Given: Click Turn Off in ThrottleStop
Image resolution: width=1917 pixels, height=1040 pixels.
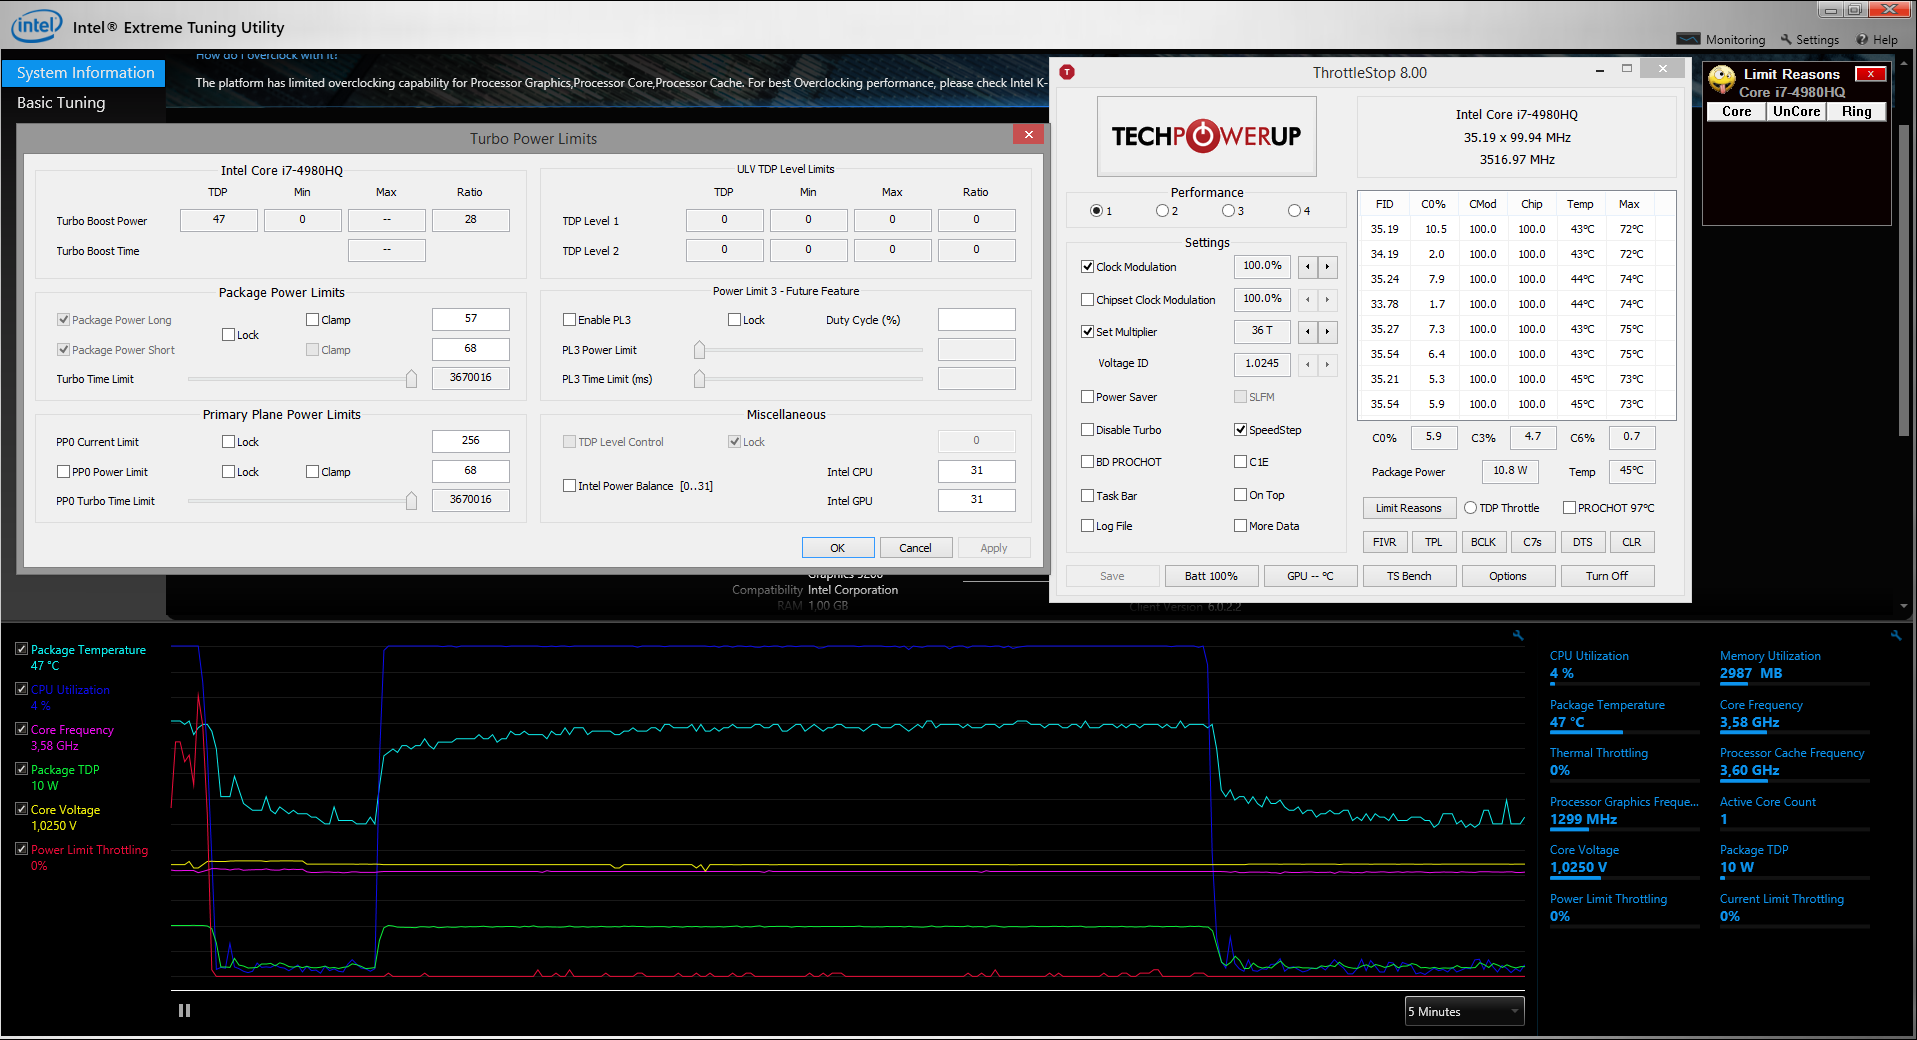Looking at the screenshot, I should pyautogui.click(x=1606, y=576).
